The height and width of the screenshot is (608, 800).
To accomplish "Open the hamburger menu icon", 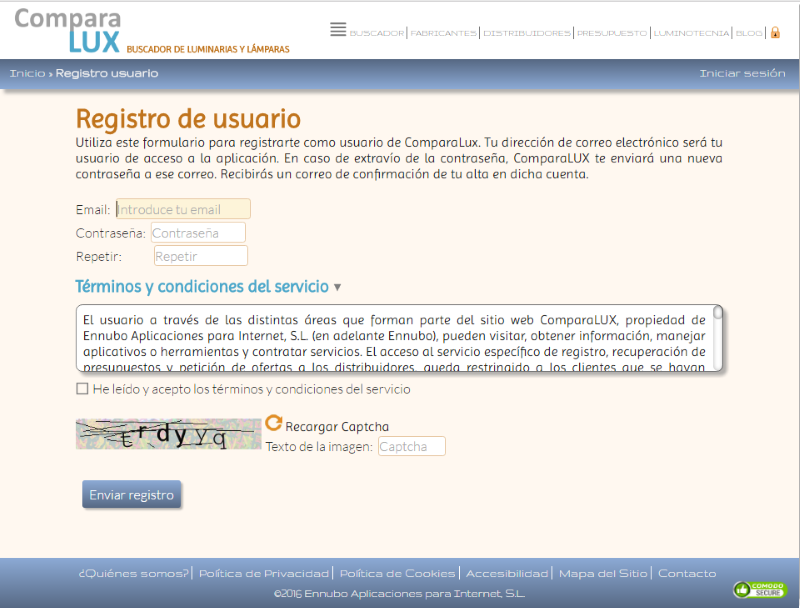I will (338, 30).
